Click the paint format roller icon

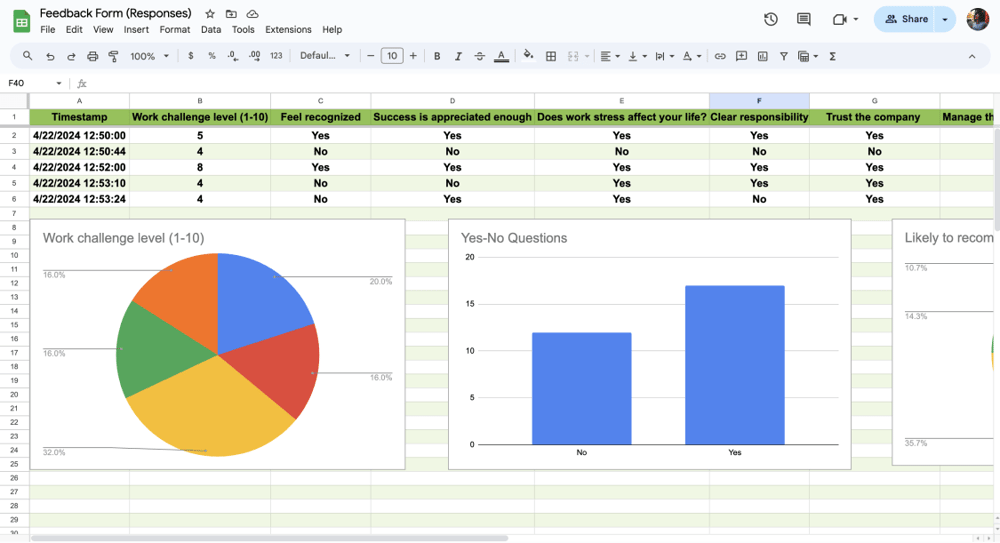click(x=113, y=57)
